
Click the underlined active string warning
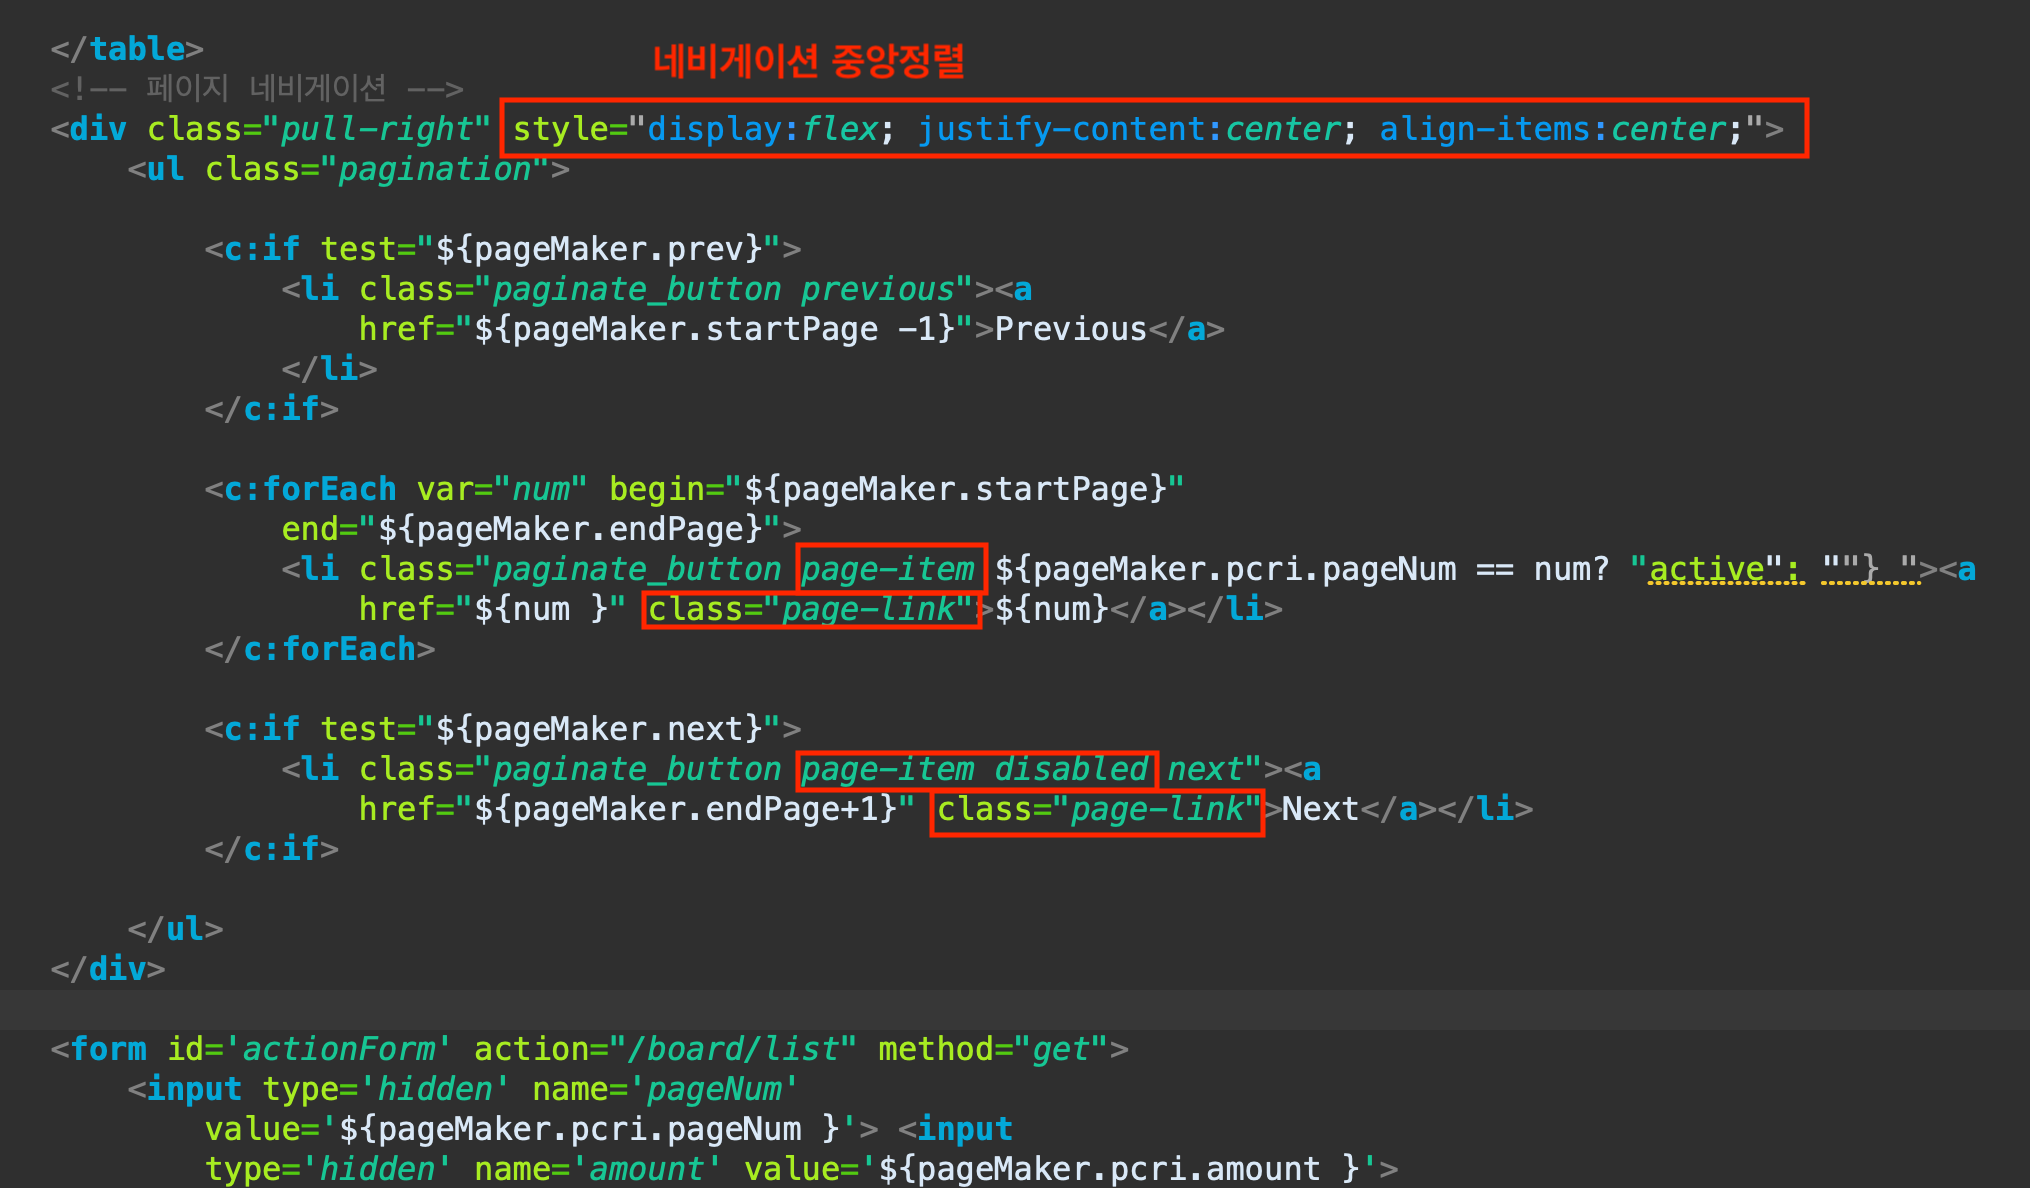1707,569
